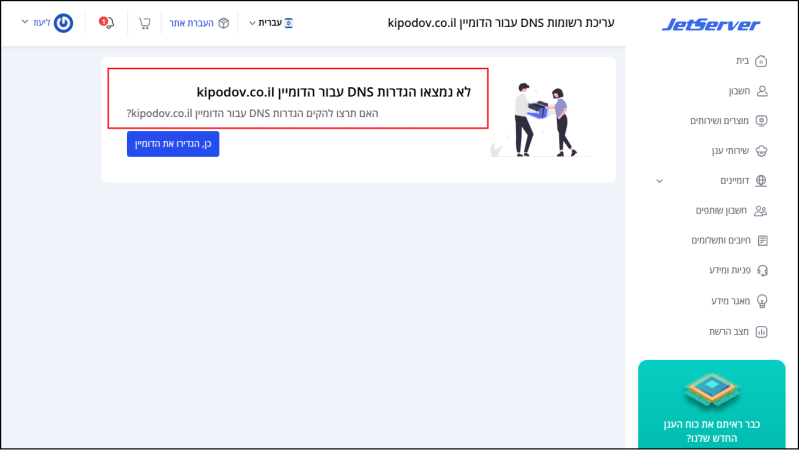The width and height of the screenshot is (799, 467).
Task: Click the חשבון account person icon
Action: pos(762,91)
